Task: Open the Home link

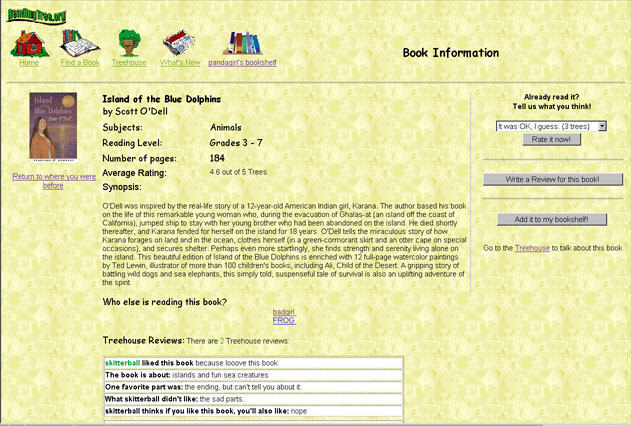Action: pos(29,63)
